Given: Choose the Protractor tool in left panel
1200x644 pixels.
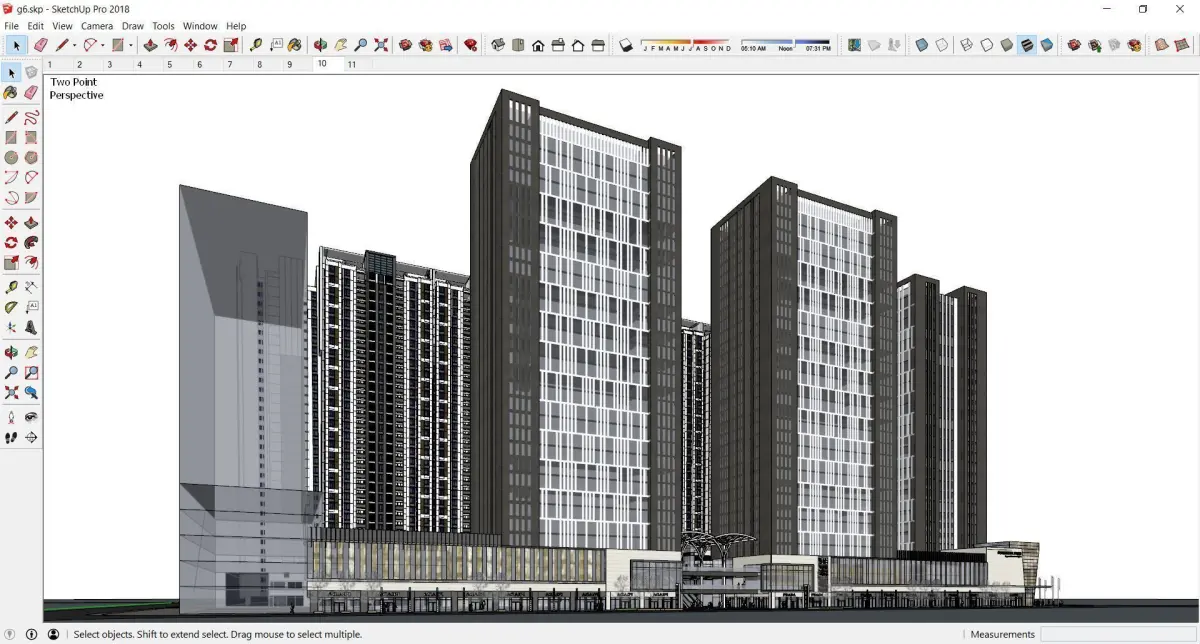Looking at the screenshot, I should pyautogui.click(x=11, y=307).
